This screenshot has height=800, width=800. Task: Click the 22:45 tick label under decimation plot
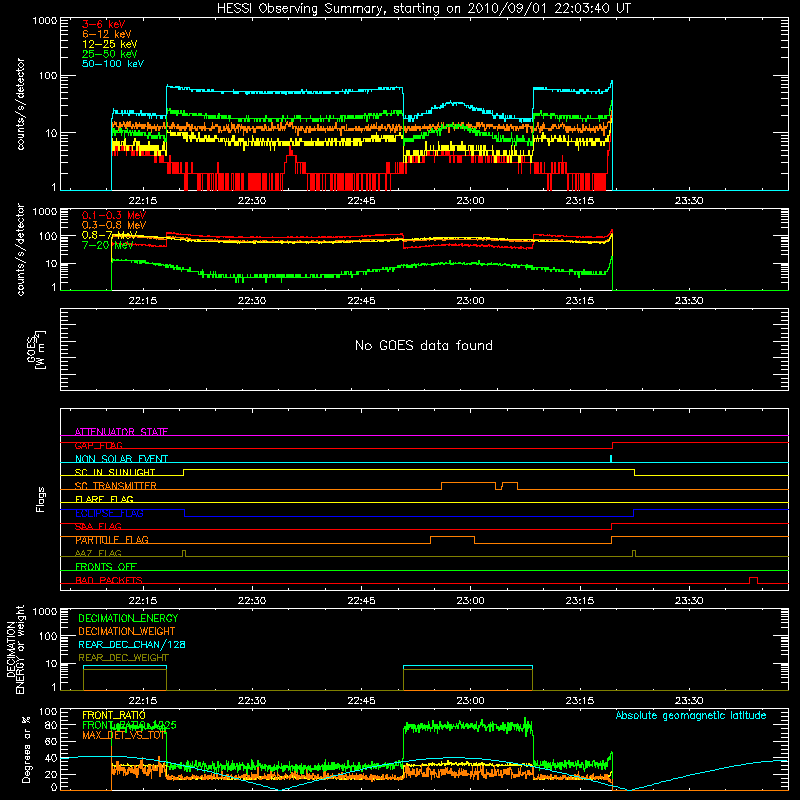[x=361, y=701]
